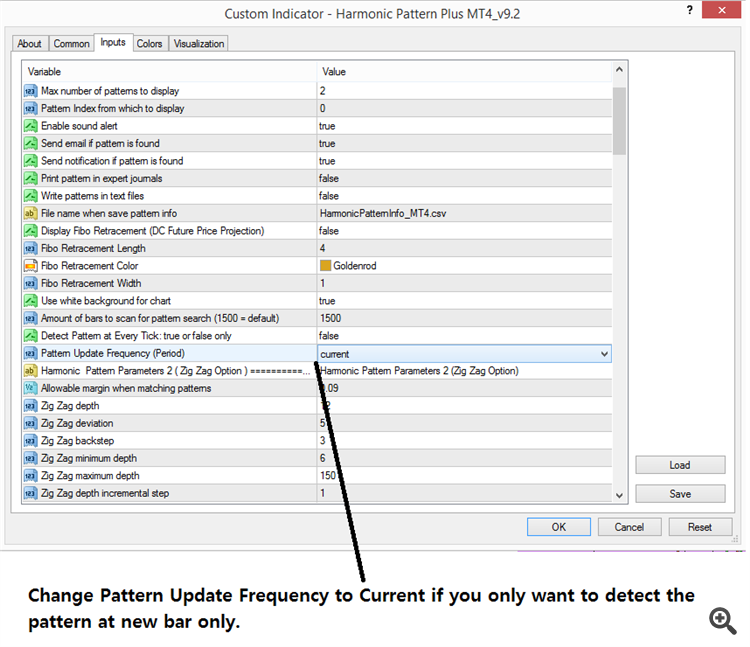Click the OK button
Image resolution: width=750 pixels, height=647 pixels.
click(x=559, y=527)
